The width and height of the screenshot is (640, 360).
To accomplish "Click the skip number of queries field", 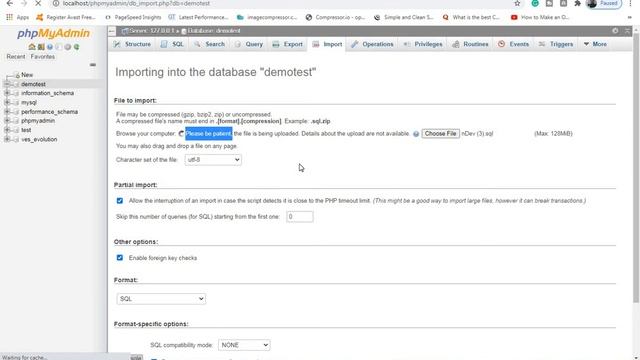I will pos(300,217).
